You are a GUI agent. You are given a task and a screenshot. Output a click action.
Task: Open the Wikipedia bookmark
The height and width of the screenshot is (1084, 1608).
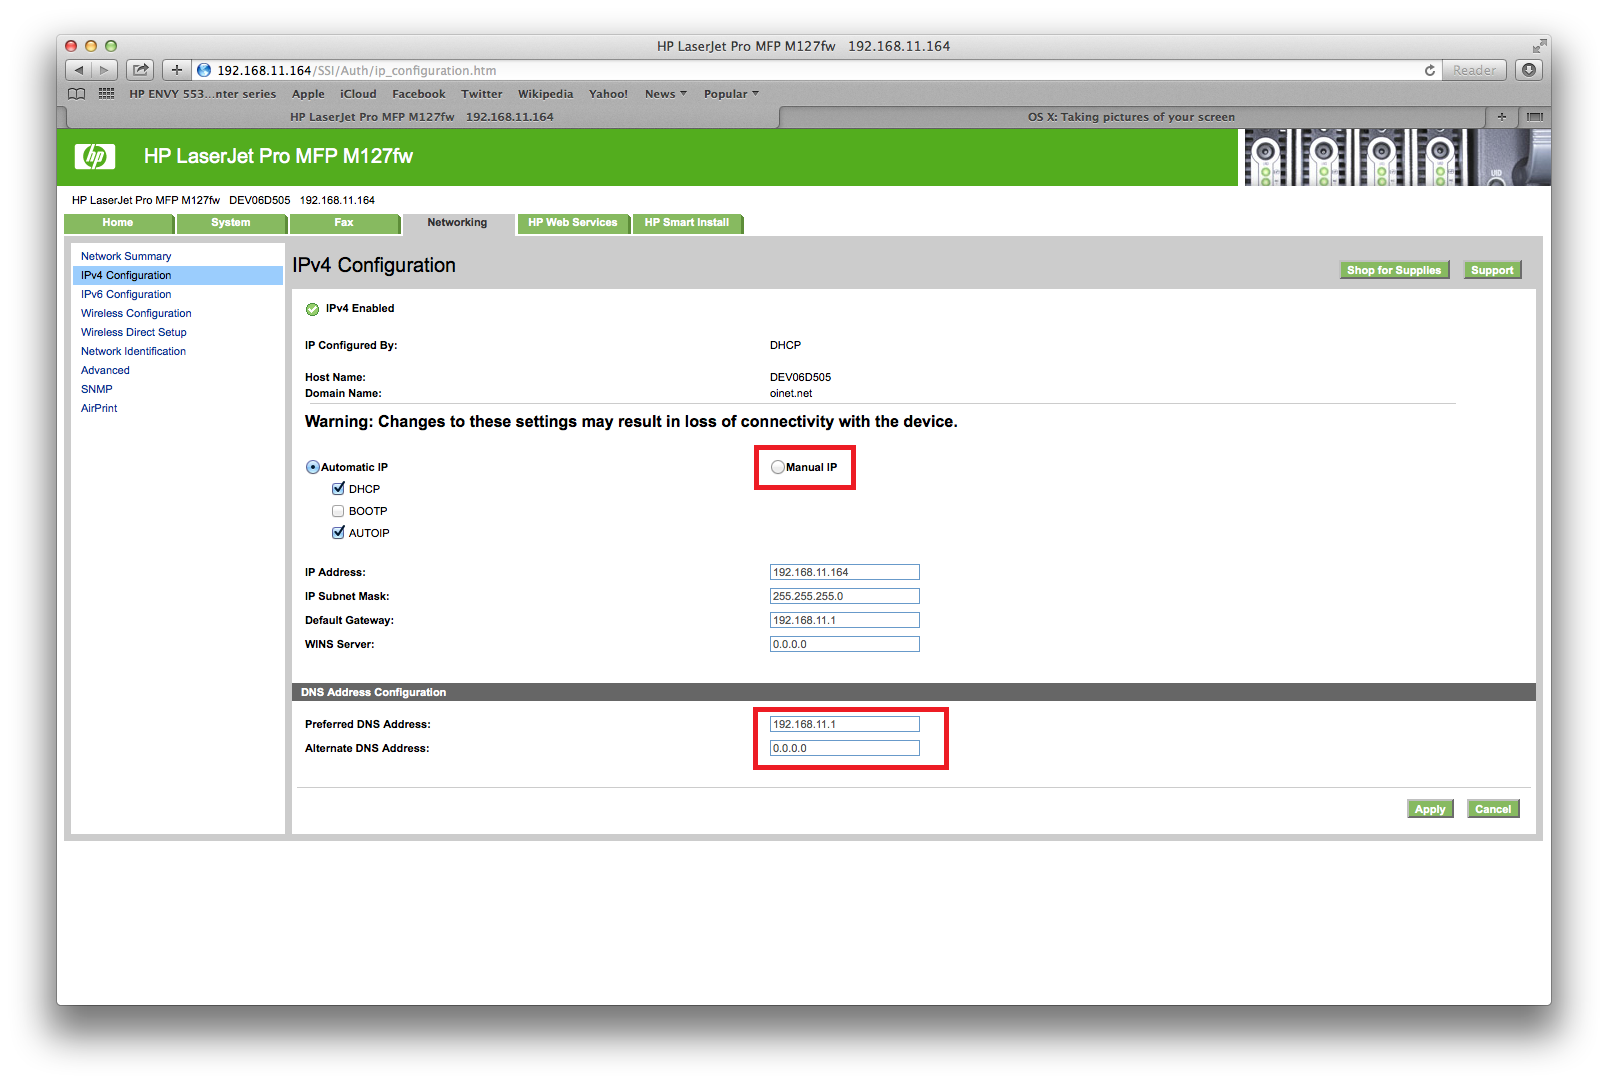[546, 94]
